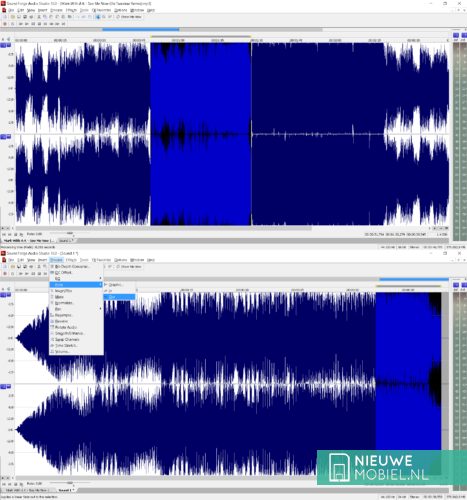Click Paste icon in top window toolbar
Image resolution: width=467 pixels, height=500 pixels.
[x=51, y=17]
